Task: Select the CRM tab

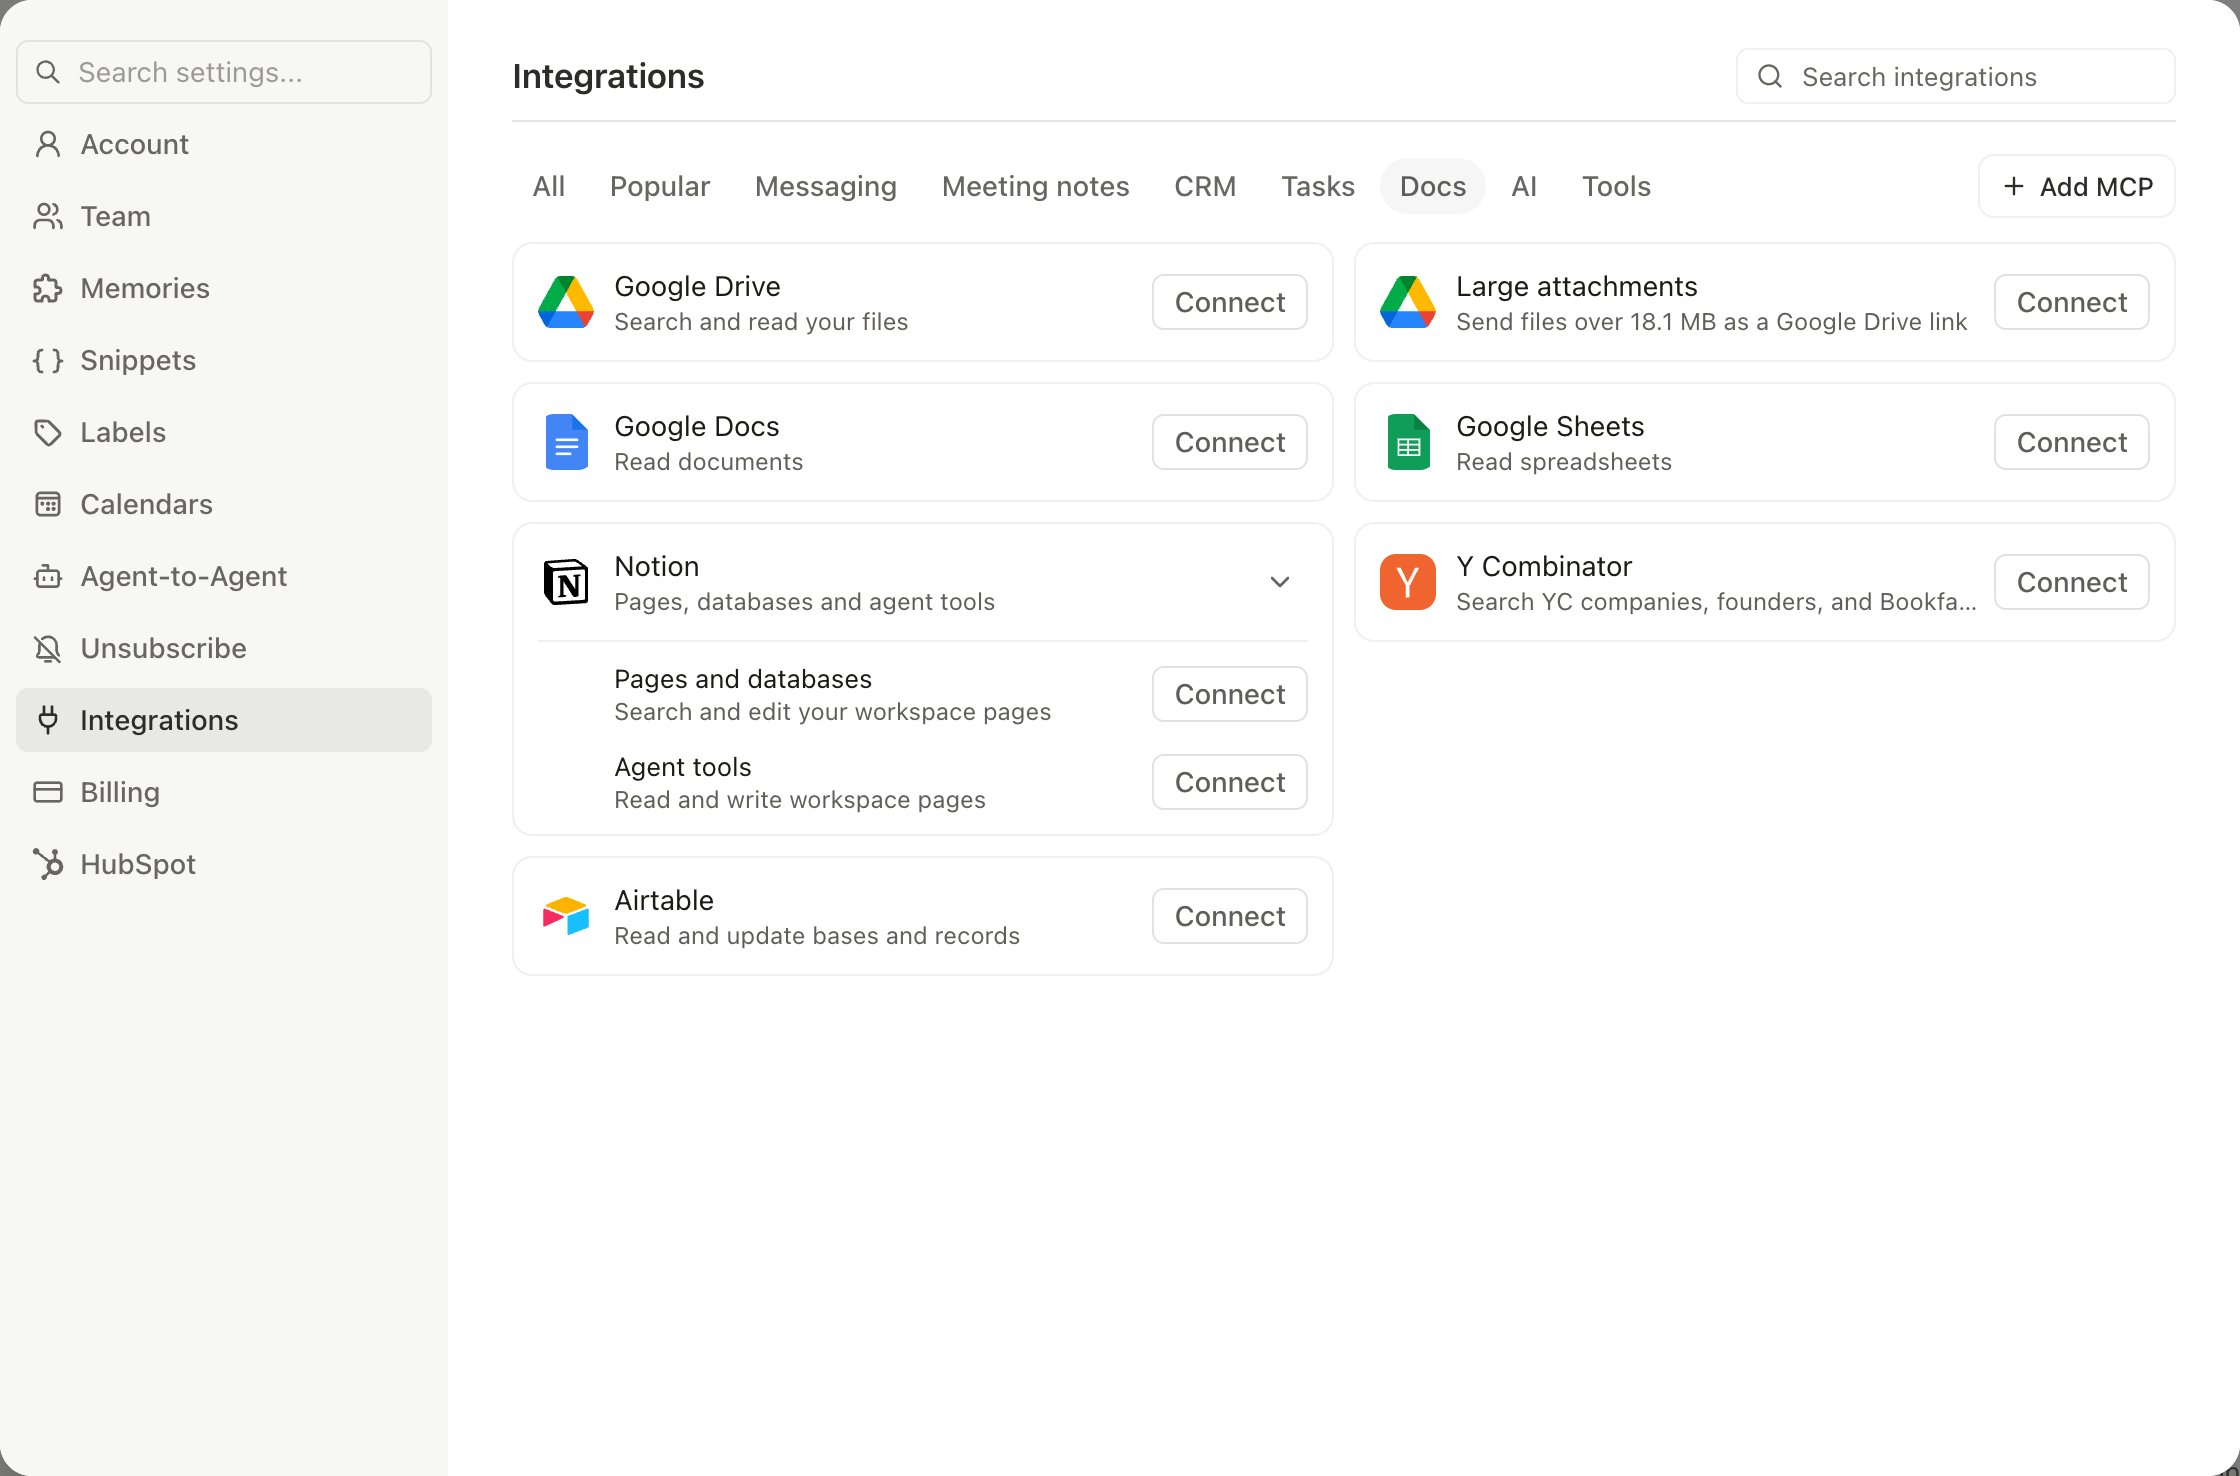Action: (1205, 186)
